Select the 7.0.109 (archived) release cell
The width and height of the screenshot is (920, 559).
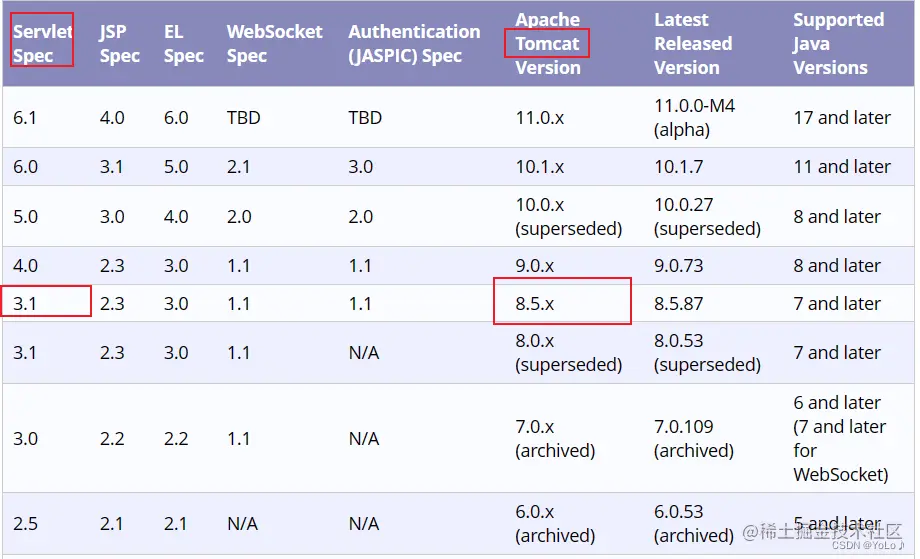pos(694,438)
